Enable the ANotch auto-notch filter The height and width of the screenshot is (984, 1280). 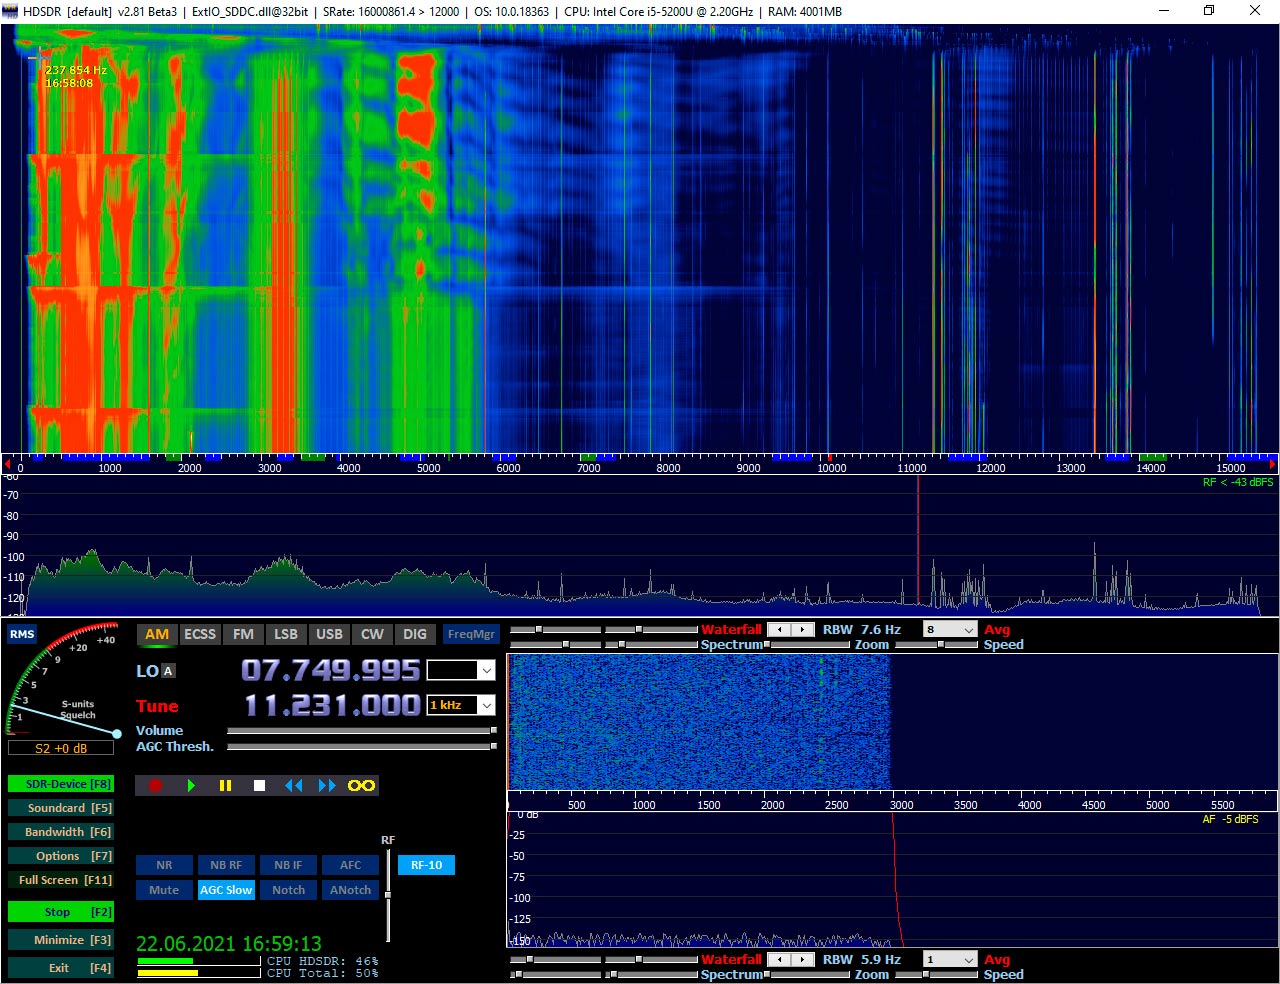tap(350, 890)
